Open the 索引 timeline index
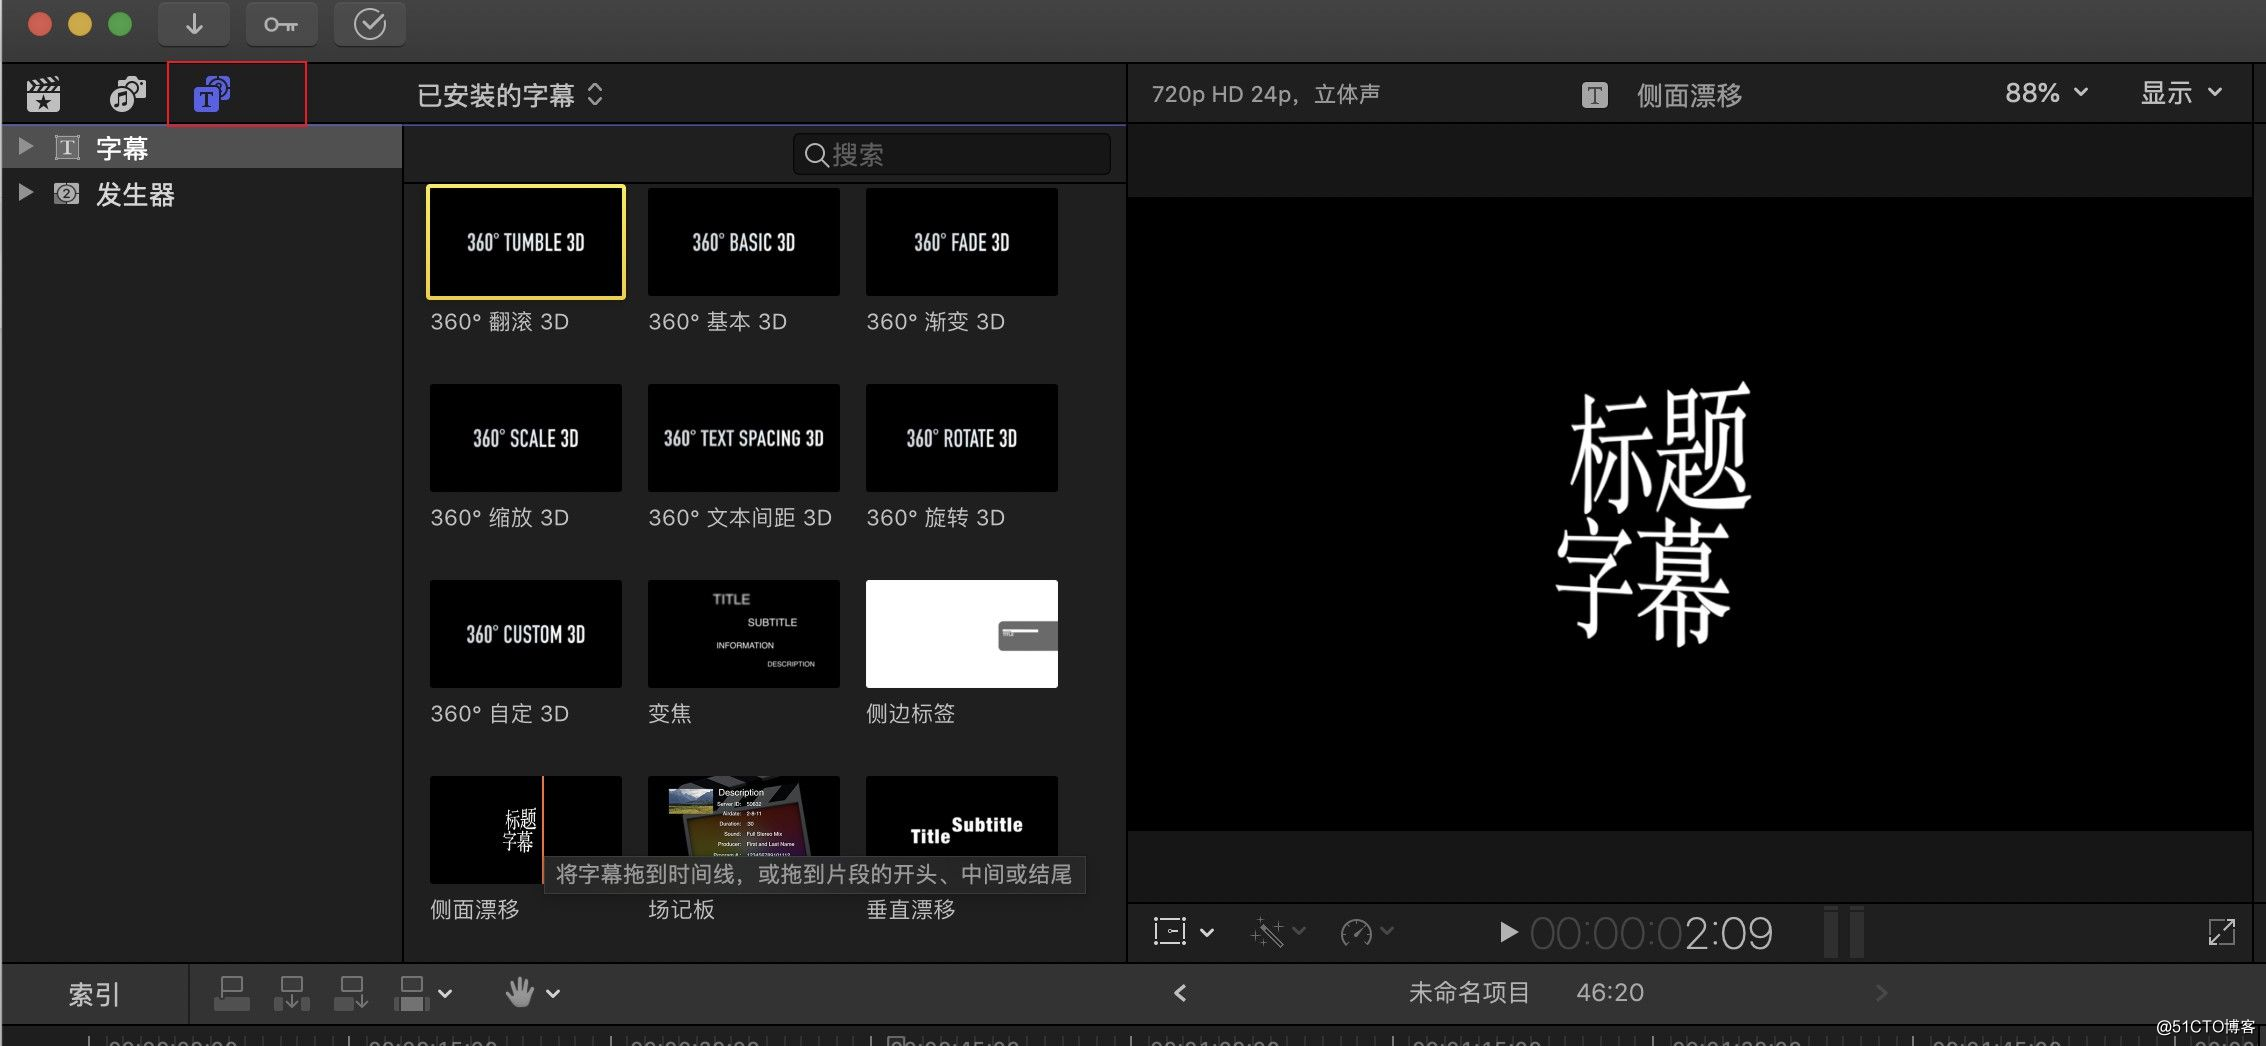Image resolution: width=2266 pixels, height=1046 pixels. (x=94, y=994)
